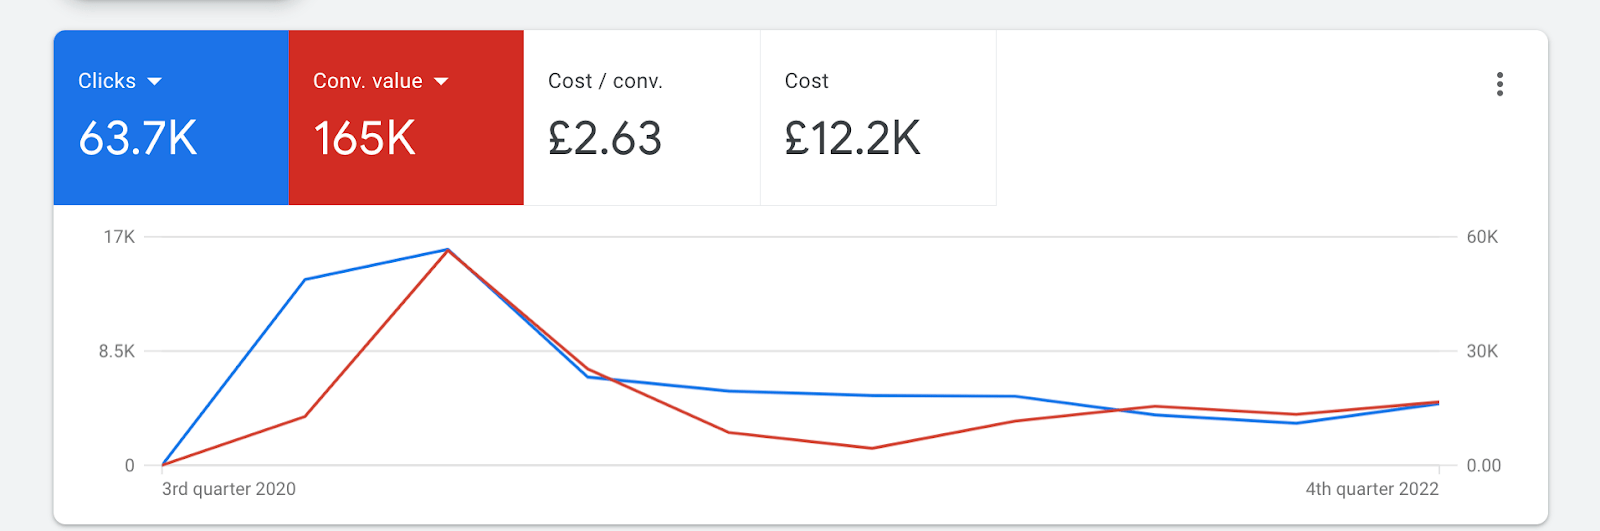Click the 165K conversion value total
Screen dimensions: 1600x531
click(x=364, y=138)
